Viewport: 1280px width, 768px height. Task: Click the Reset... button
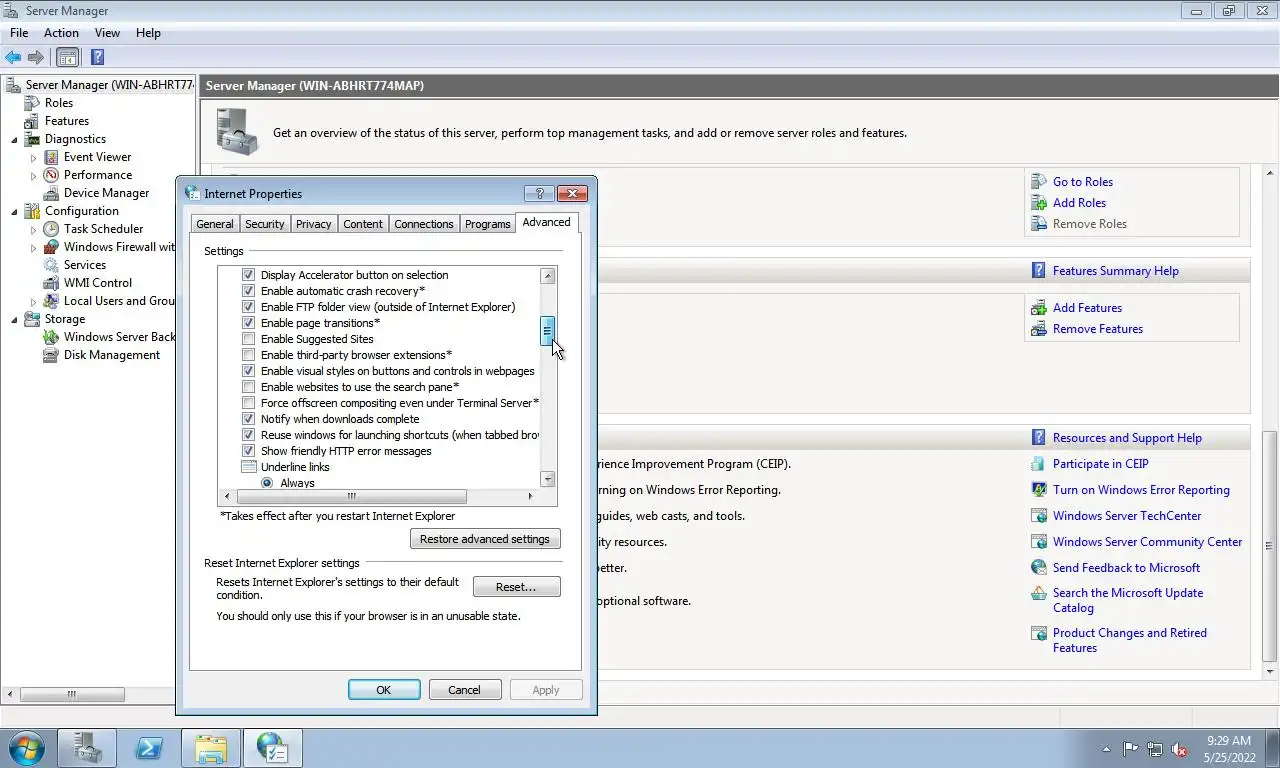tap(516, 587)
